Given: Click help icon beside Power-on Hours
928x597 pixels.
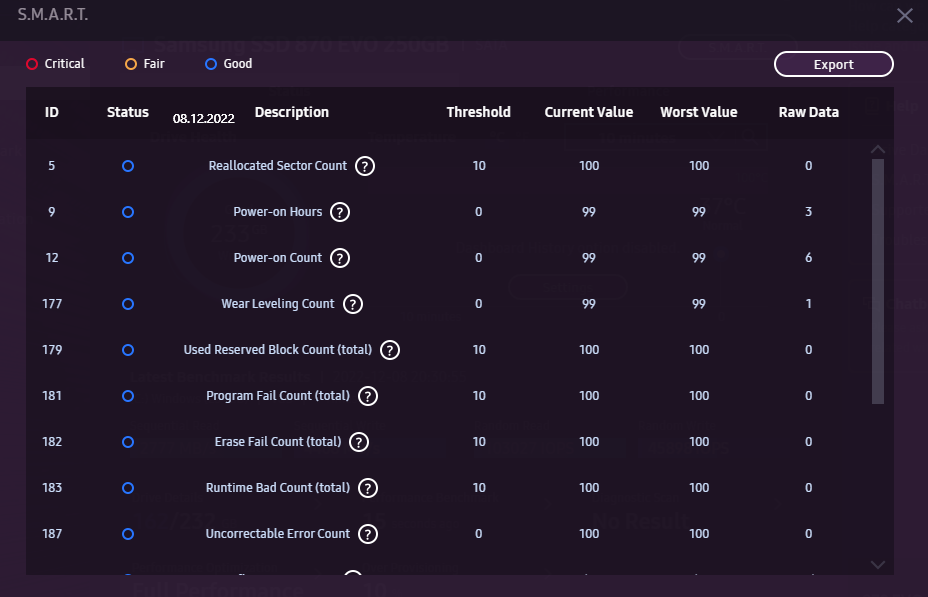Looking at the screenshot, I should click(340, 212).
